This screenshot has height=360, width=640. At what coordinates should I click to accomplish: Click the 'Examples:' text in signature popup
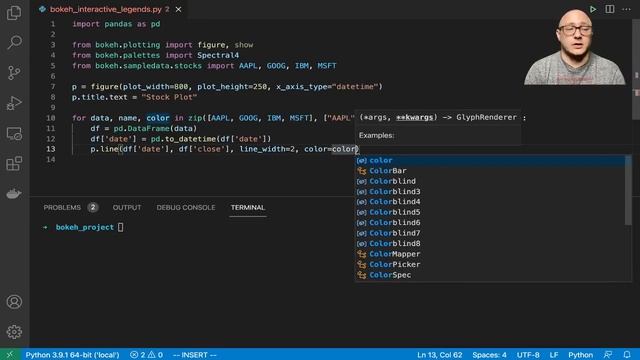click(x=376, y=136)
